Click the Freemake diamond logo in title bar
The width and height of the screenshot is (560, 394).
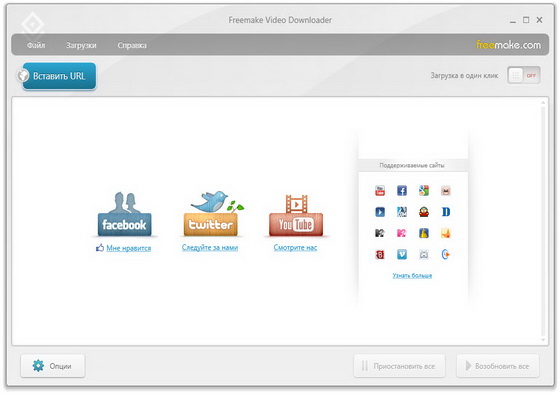[32, 24]
